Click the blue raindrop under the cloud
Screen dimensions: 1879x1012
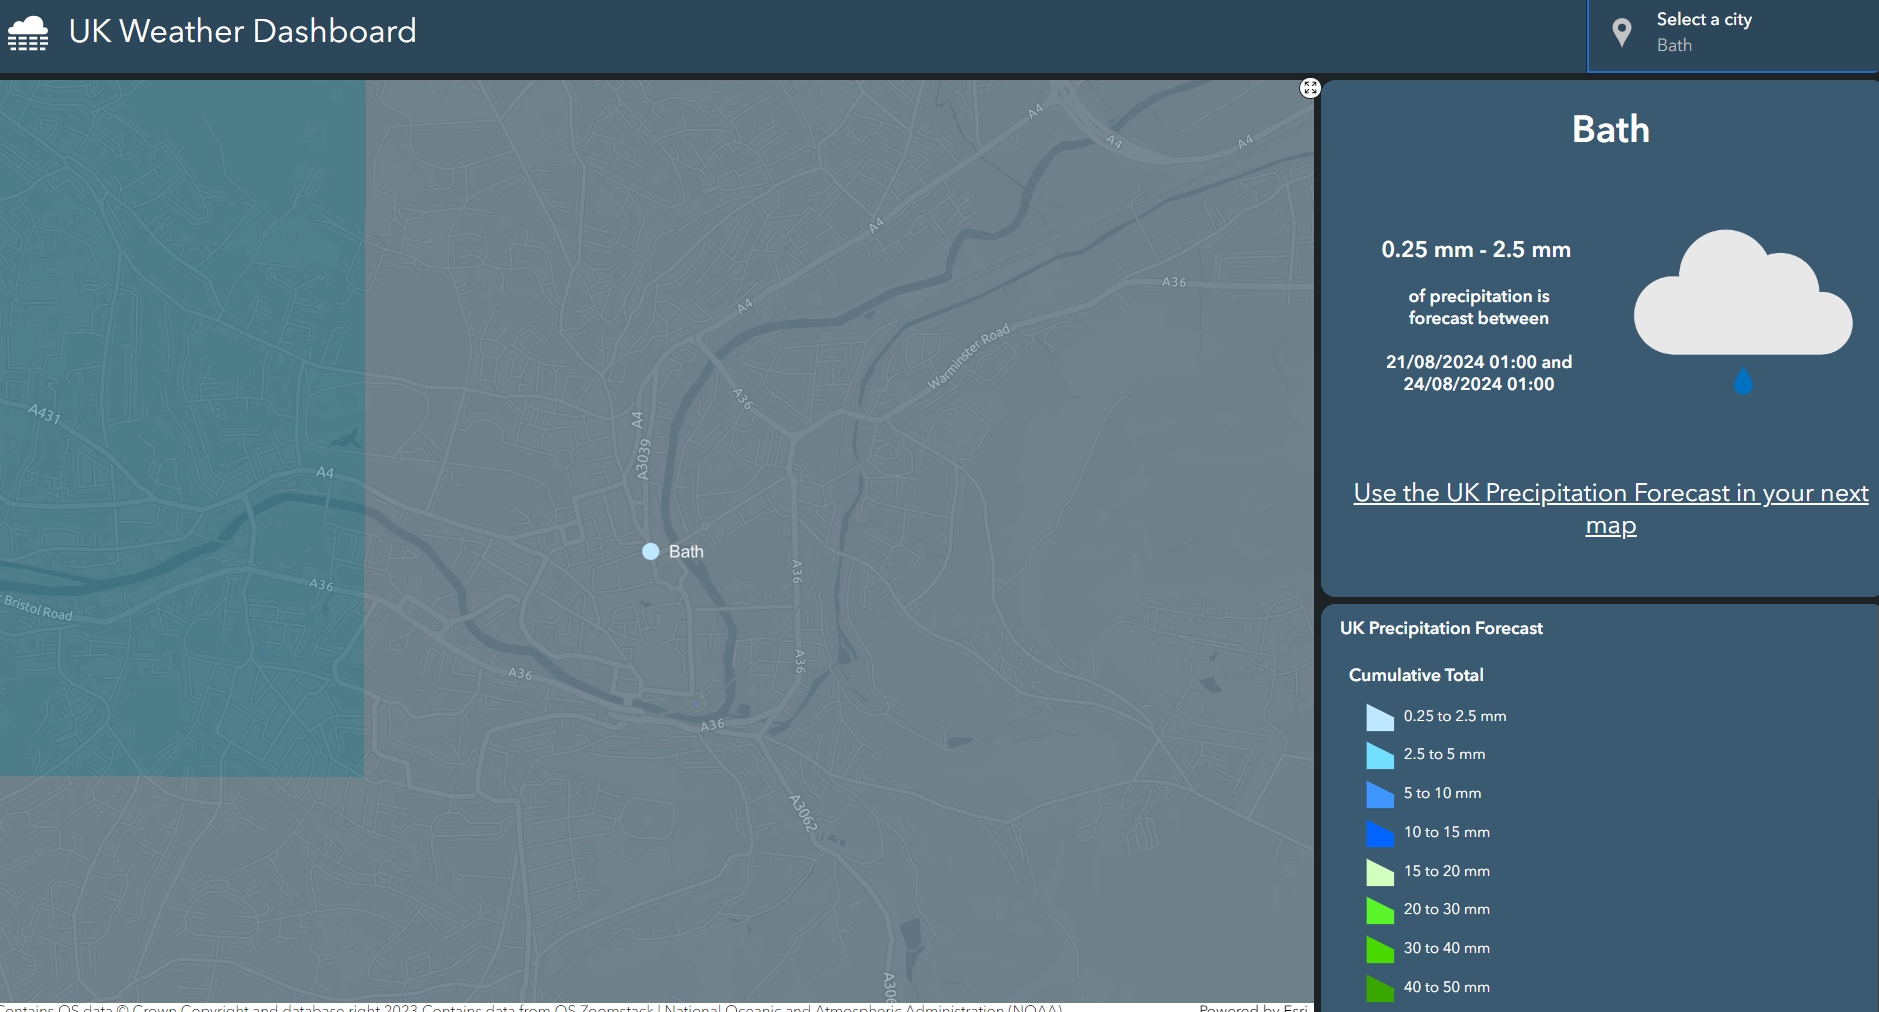(x=1743, y=381)
